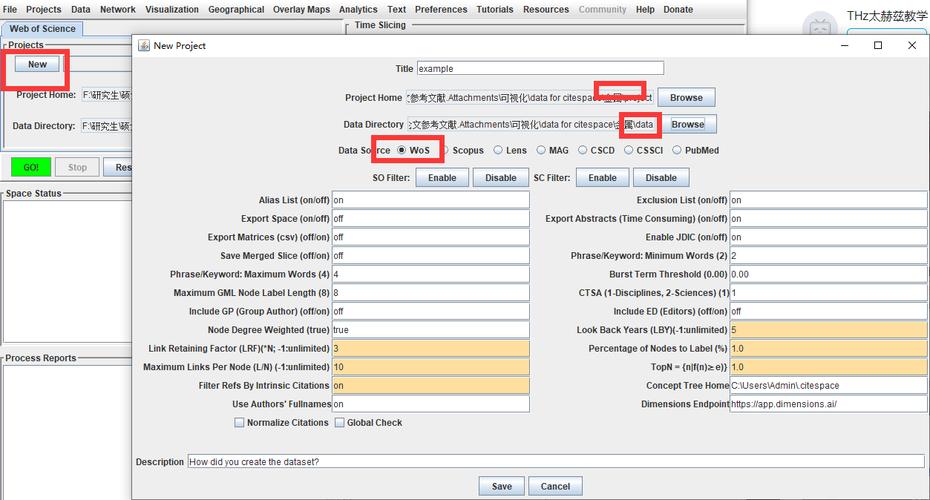This screenshot has width=930, height=500.
Task: Click the New project button
Action: coord(37,64)
